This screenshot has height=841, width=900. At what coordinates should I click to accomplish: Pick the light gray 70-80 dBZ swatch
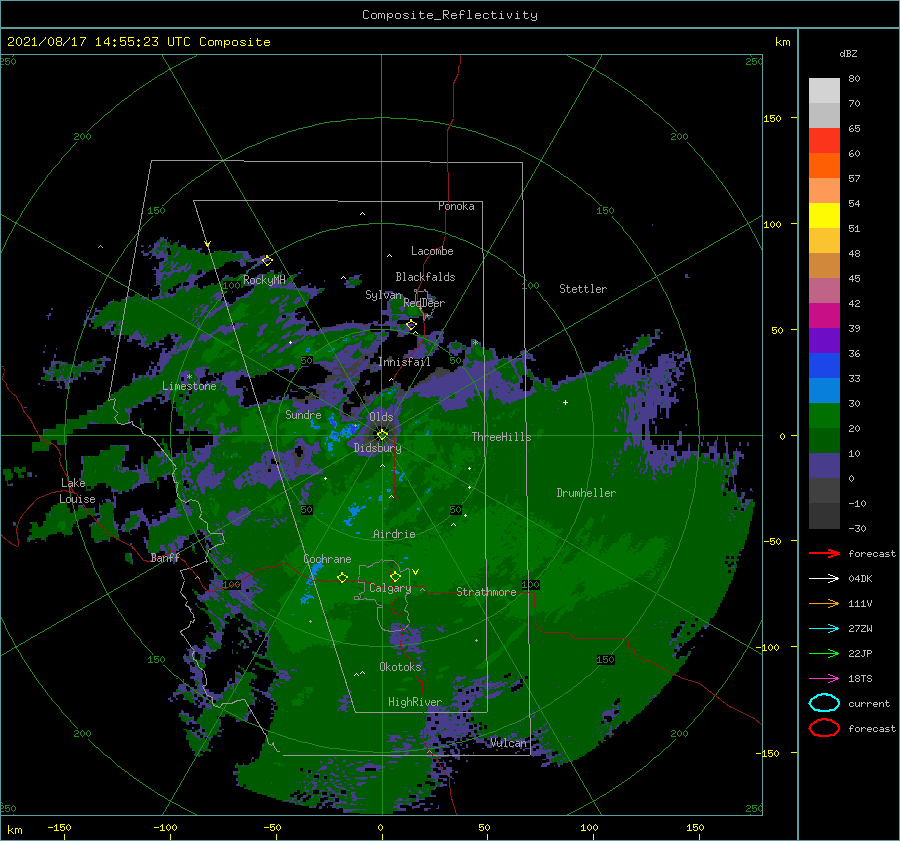tap(824, 91)
